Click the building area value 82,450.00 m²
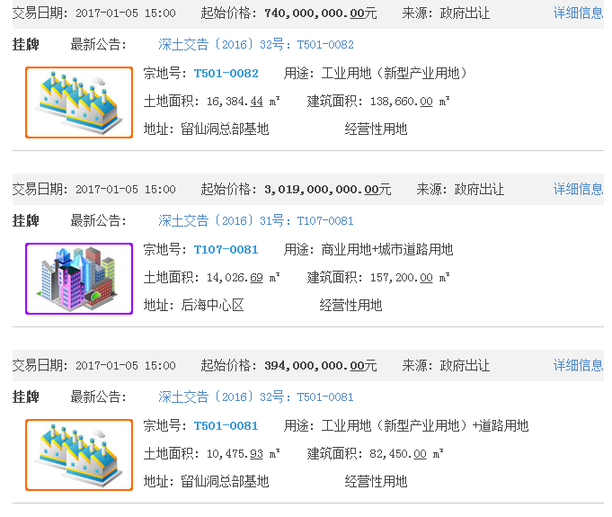 tap(403, 454)
